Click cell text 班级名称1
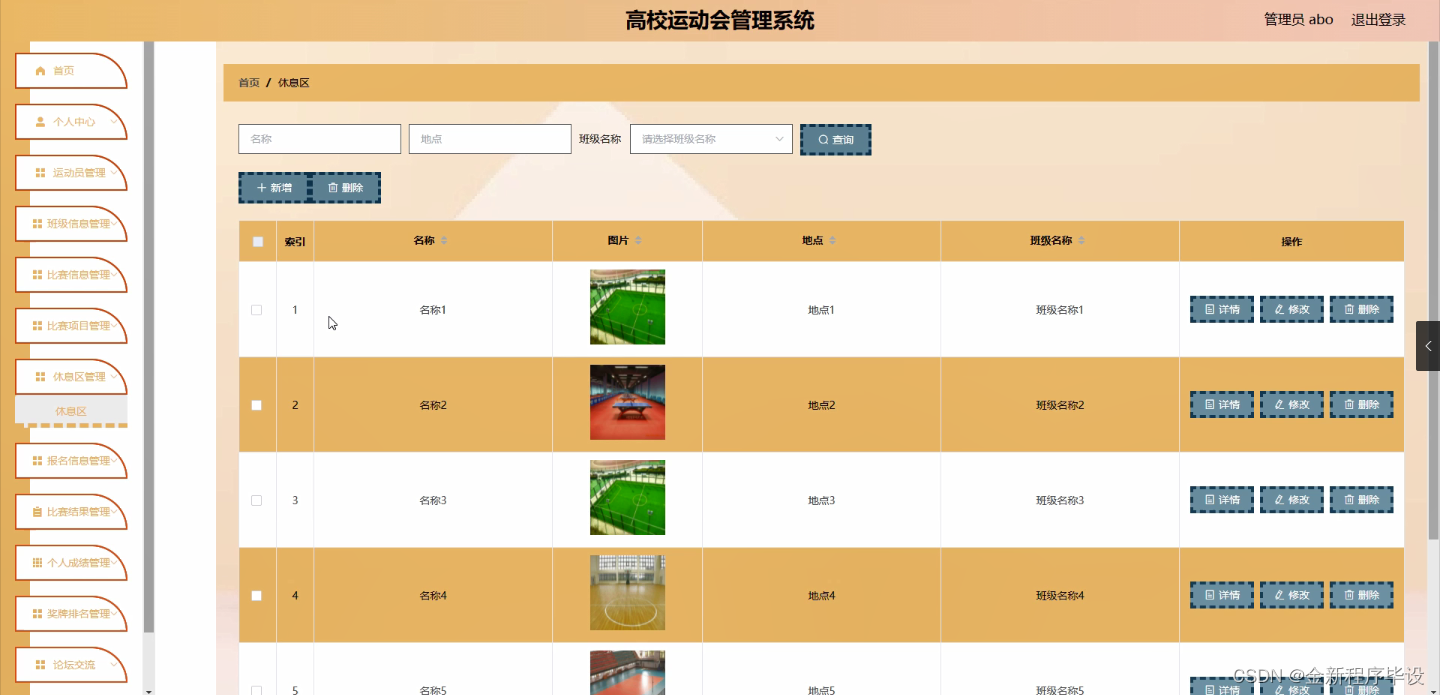 click(1060, 310)
